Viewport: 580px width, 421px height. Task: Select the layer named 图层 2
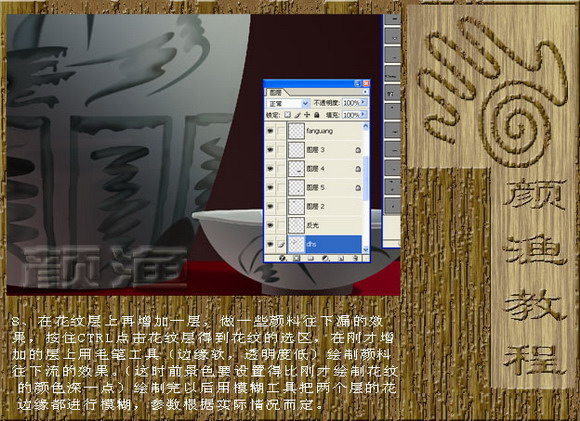(316, 206)
